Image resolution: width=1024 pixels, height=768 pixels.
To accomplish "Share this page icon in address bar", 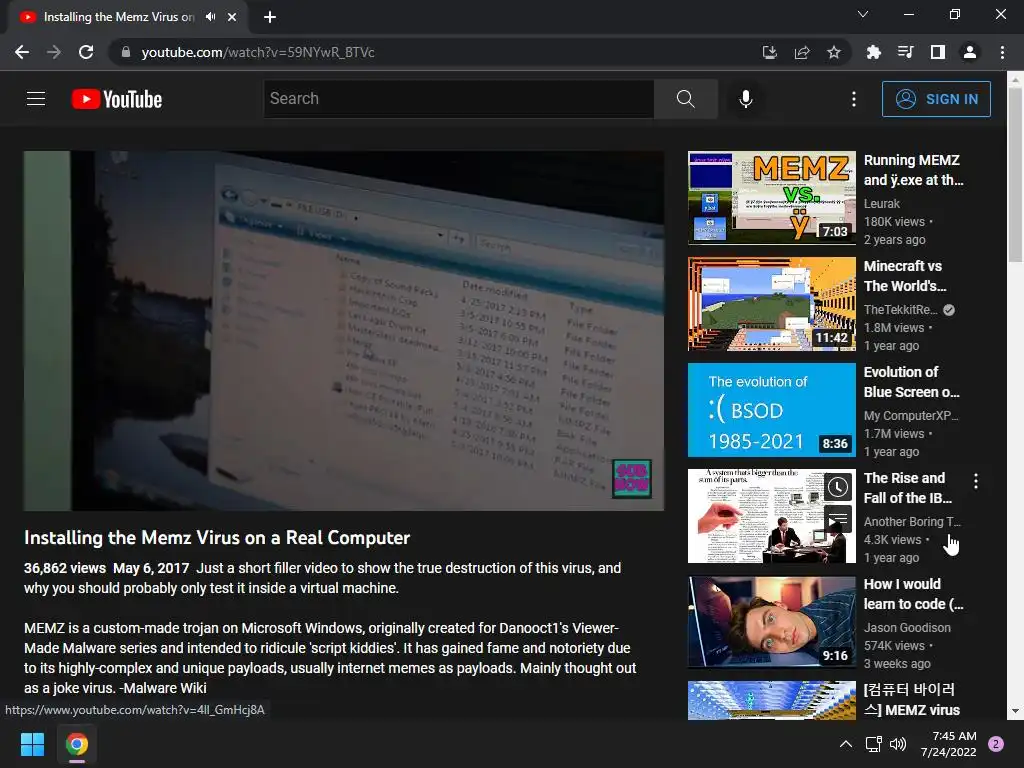I will coord(802,52).
